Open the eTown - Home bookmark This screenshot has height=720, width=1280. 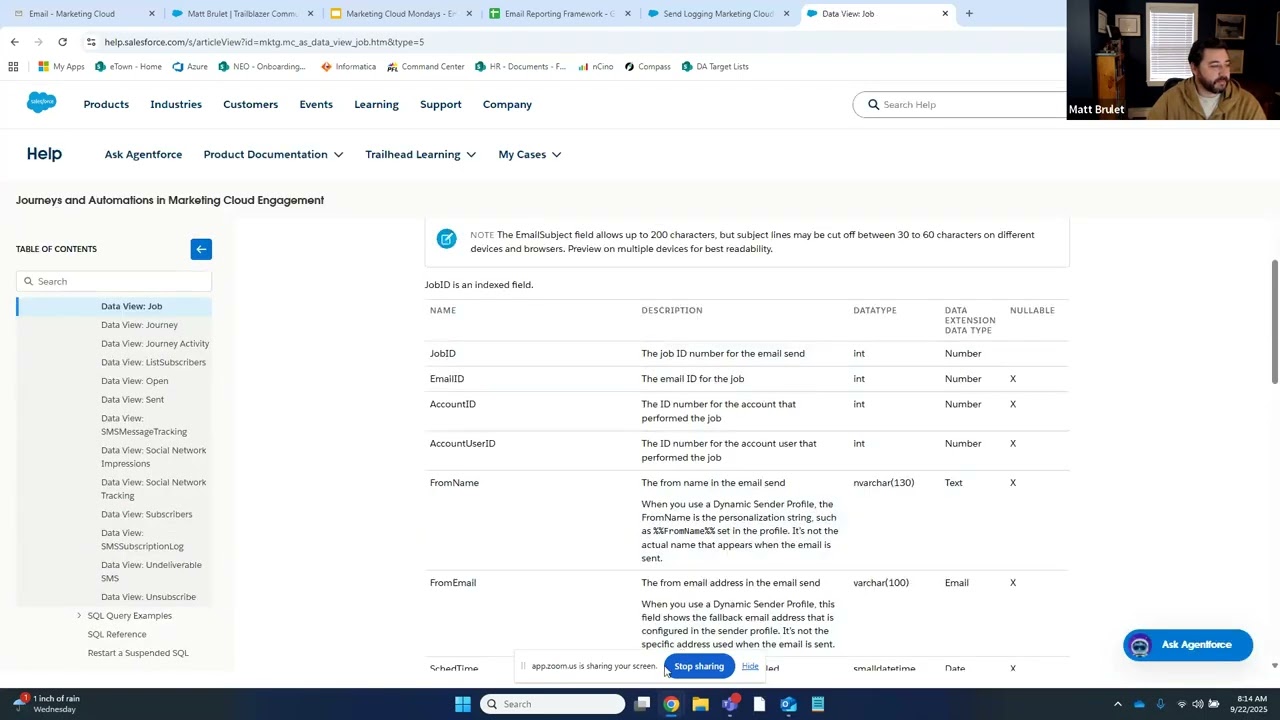point(128,67)
